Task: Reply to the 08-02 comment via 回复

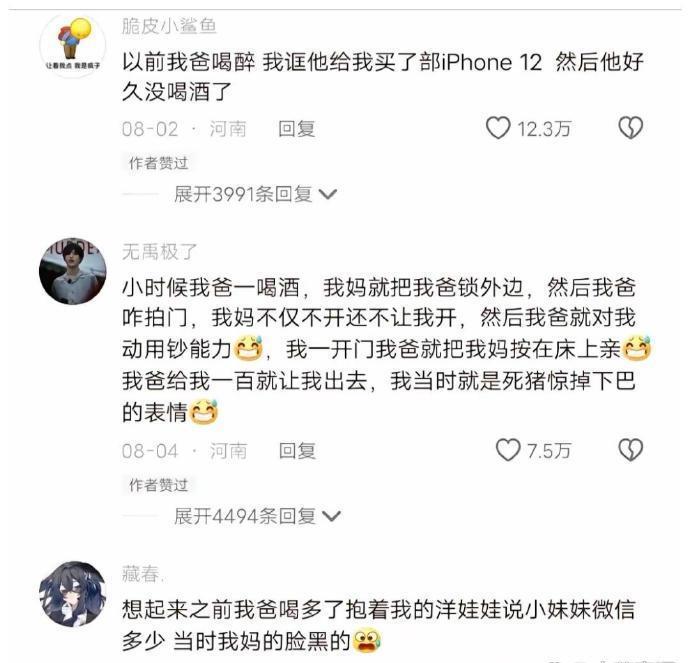Action: point(297,129)
